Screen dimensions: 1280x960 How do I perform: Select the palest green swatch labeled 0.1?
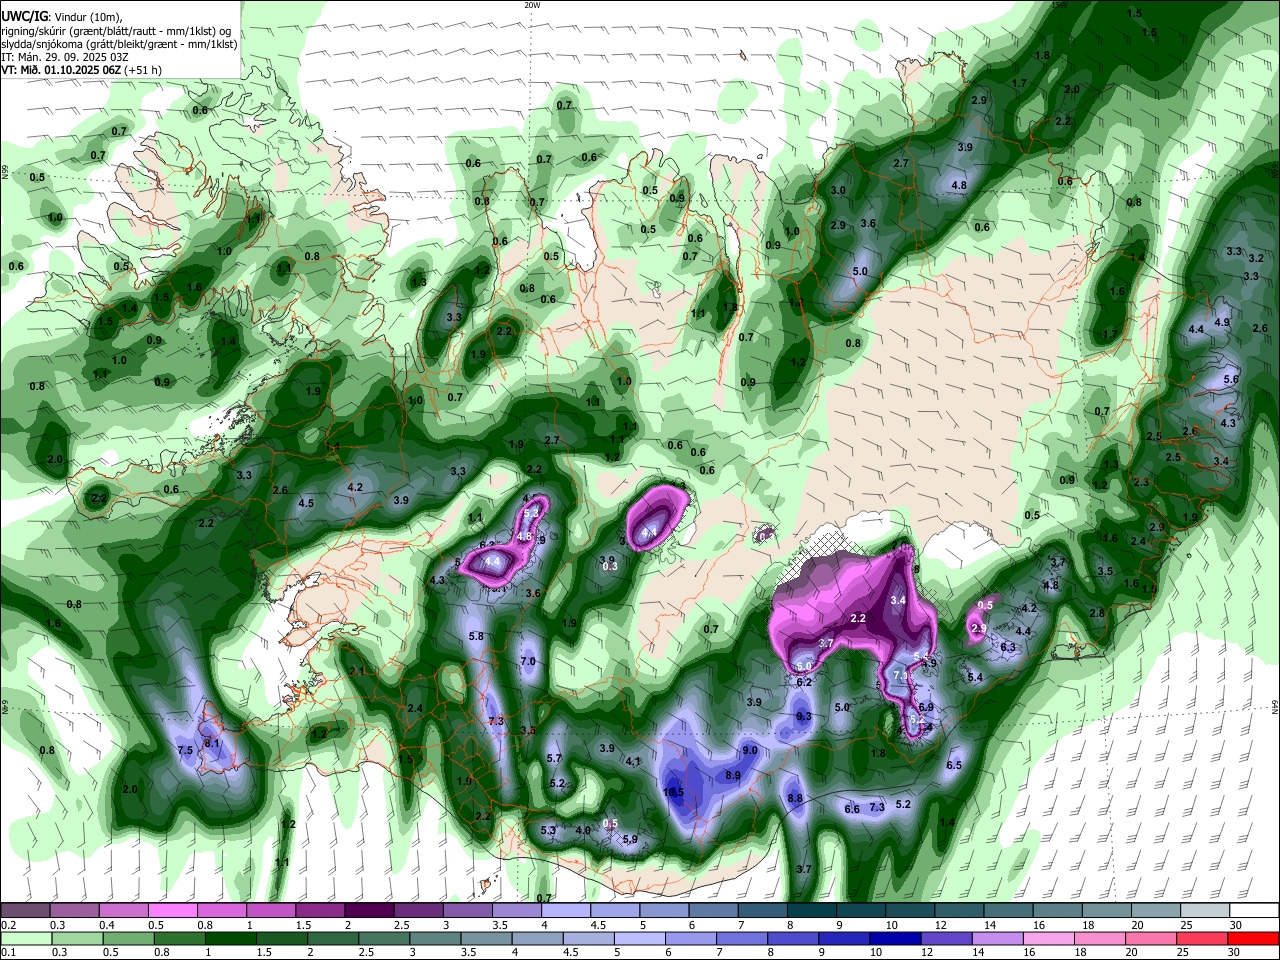pyautogui.click(x=26, y=938)
